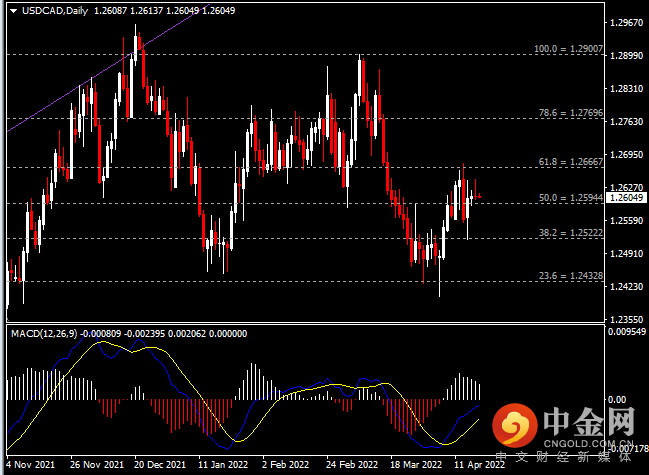649x475 pixels.
Task: Click price scale value 1.24230
Action: pos(627,286)
